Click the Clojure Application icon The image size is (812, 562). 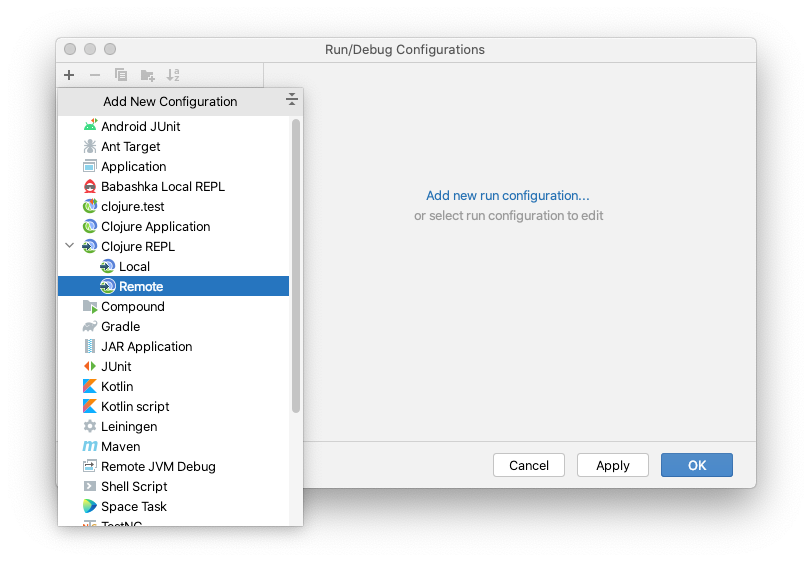click(x=90, y=226)
